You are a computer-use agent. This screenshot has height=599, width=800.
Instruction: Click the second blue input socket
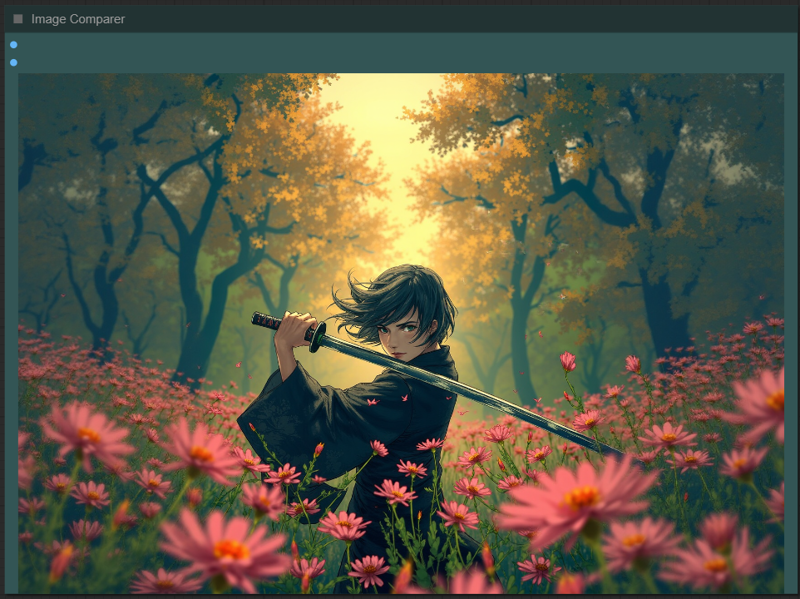pyautogui.click(x=14, y=63)
